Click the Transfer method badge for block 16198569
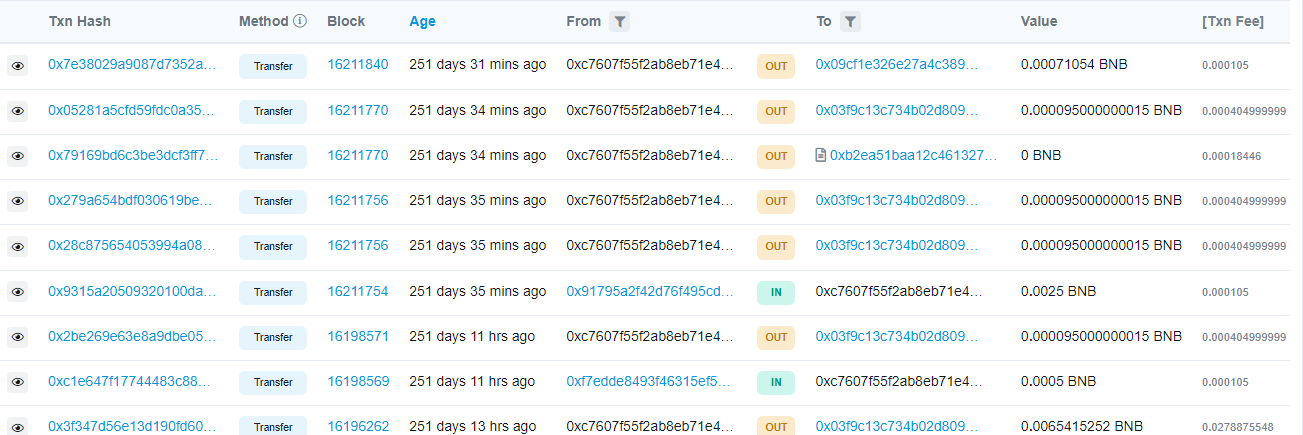 pyautogui.click(x=273, y=382)
